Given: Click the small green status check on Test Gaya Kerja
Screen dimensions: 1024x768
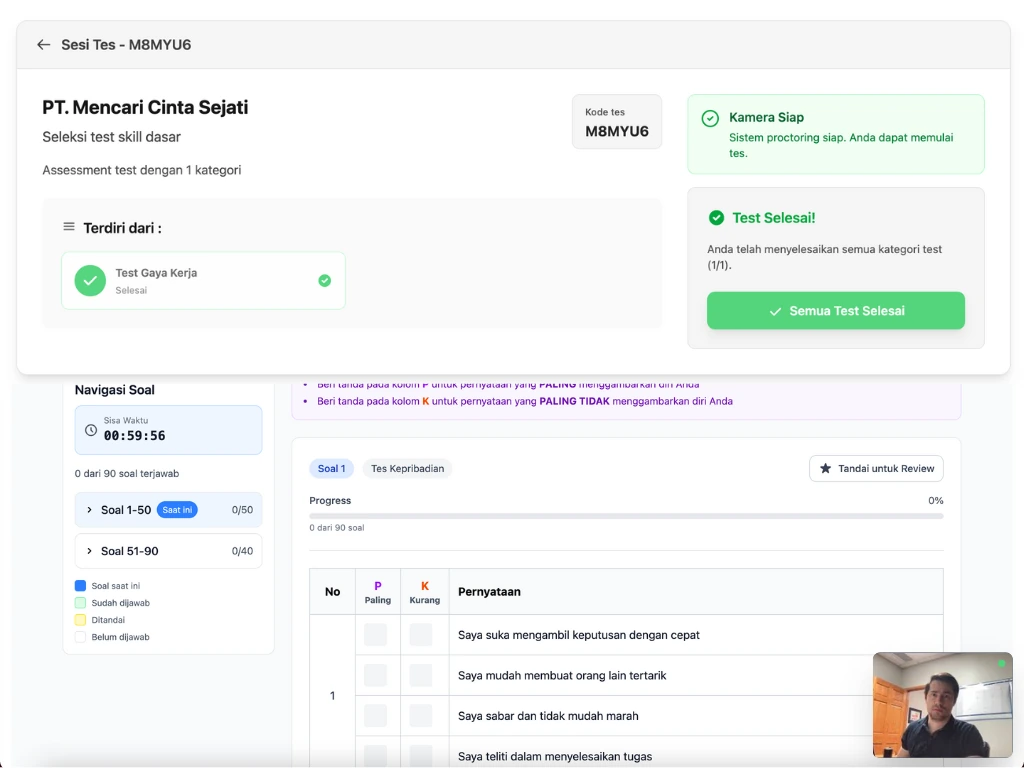Looking at the screenshot, I should coord(324,281).
